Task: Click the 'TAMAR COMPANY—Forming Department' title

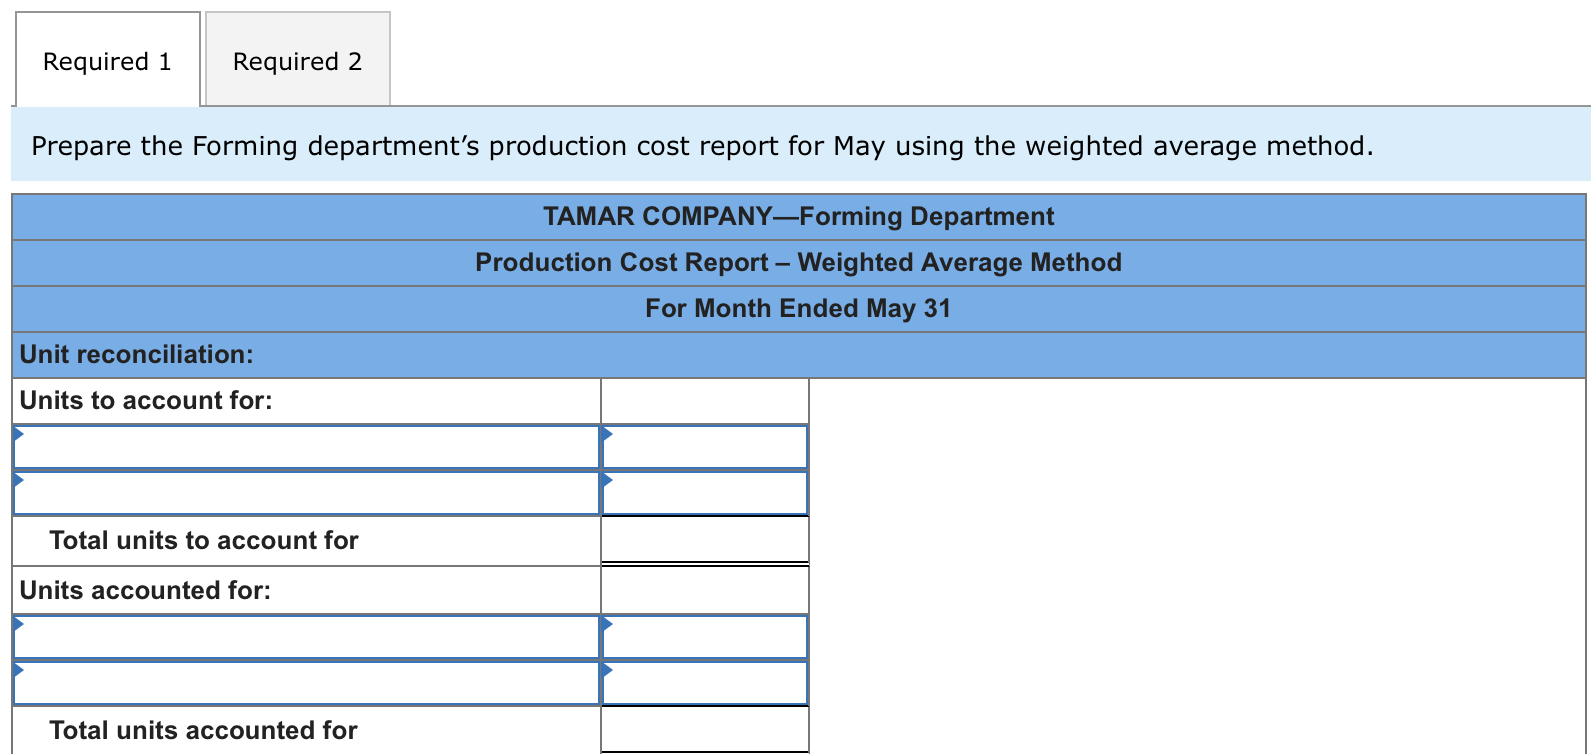Action: (798, 216)
